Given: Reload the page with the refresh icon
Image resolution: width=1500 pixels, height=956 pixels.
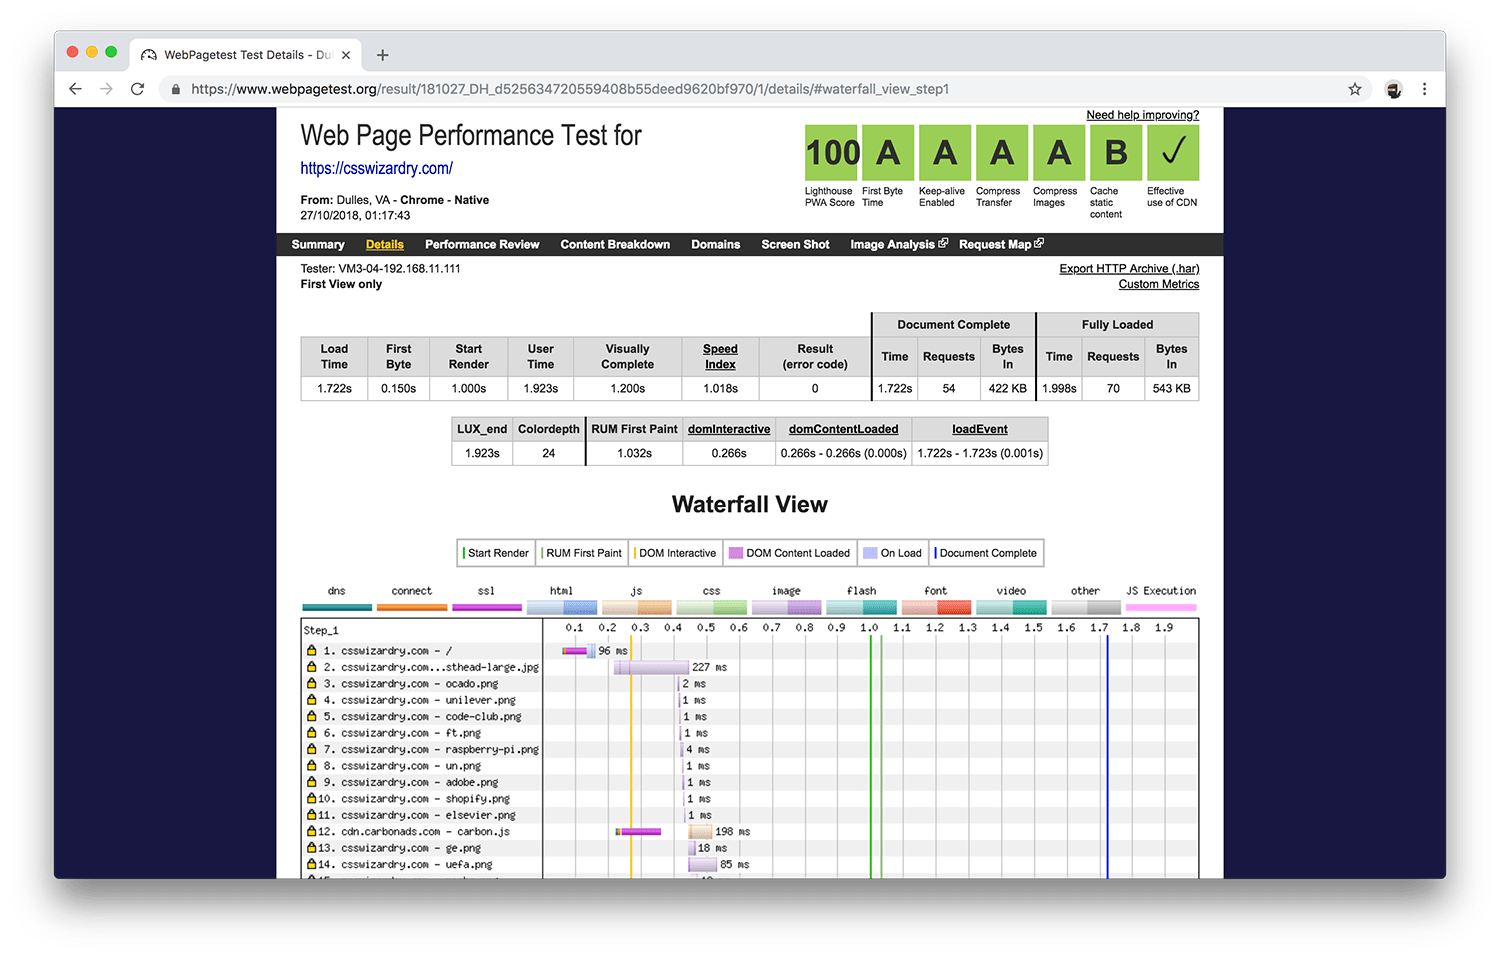Looking at the screenshot, I should [x=137, y=89].
